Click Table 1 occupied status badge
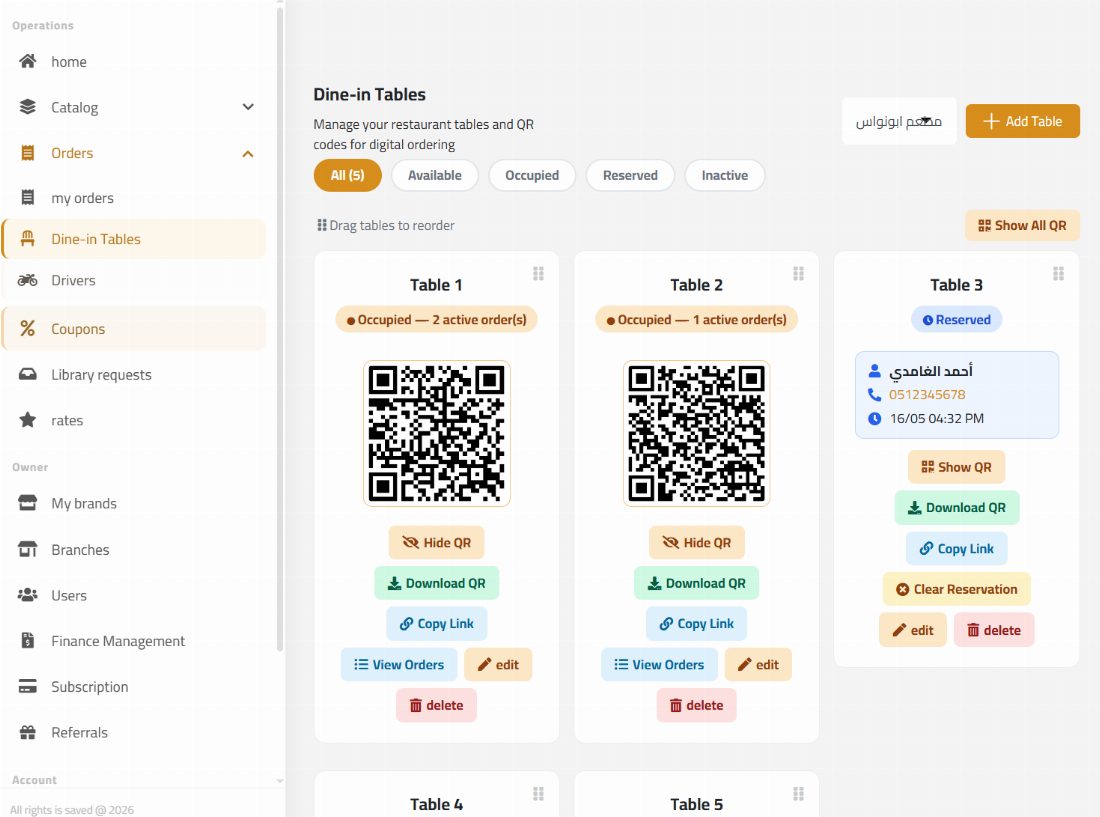The image size is (1100, 817). point(436,320)
